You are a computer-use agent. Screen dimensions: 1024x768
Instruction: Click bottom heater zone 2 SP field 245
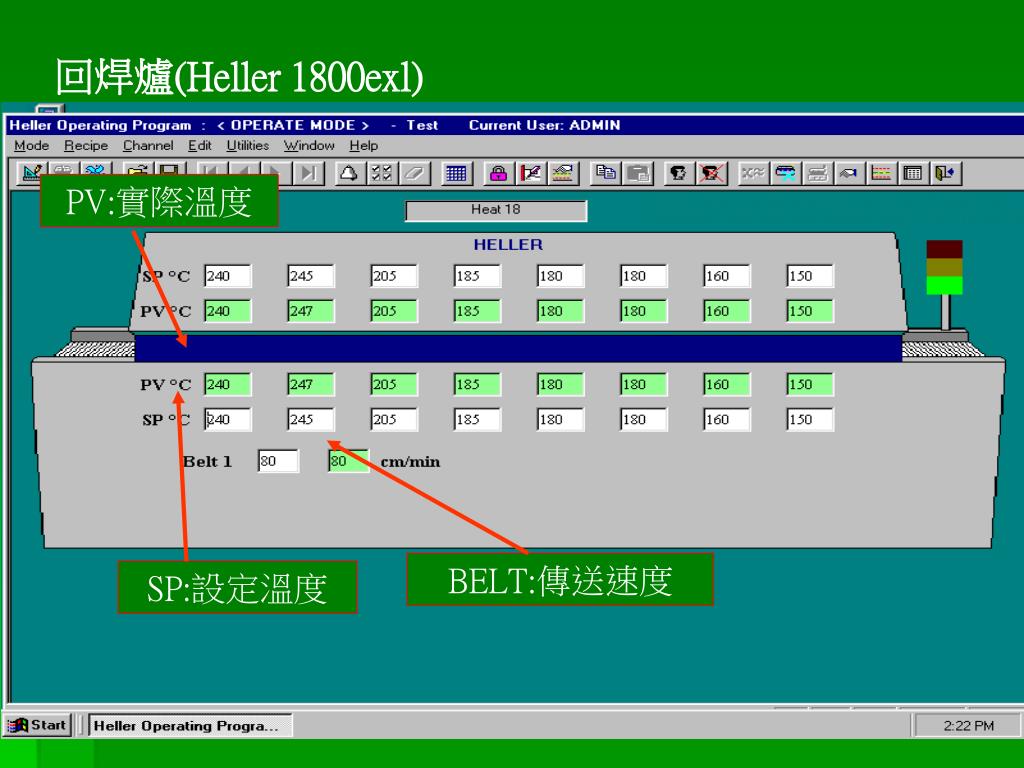point(311,419)
